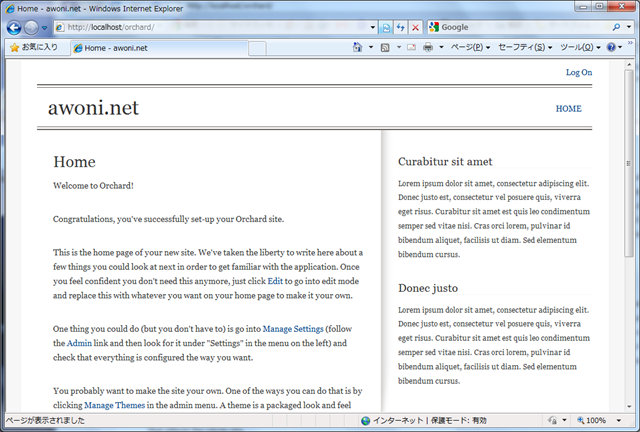Image resolution: width=640 pixels, height=432 pixels.
Task: Open the ツール(O) menu
Action: click(x=580, y=47)
